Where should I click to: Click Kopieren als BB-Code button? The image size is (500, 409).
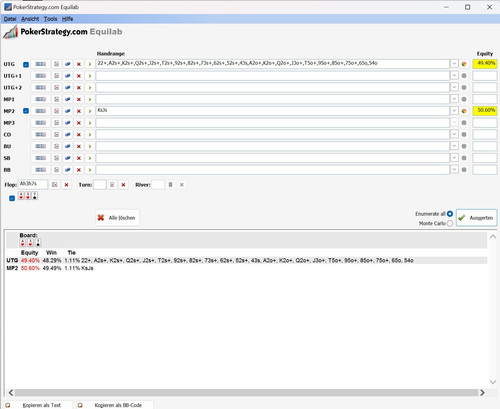click(x=115, y=405)
